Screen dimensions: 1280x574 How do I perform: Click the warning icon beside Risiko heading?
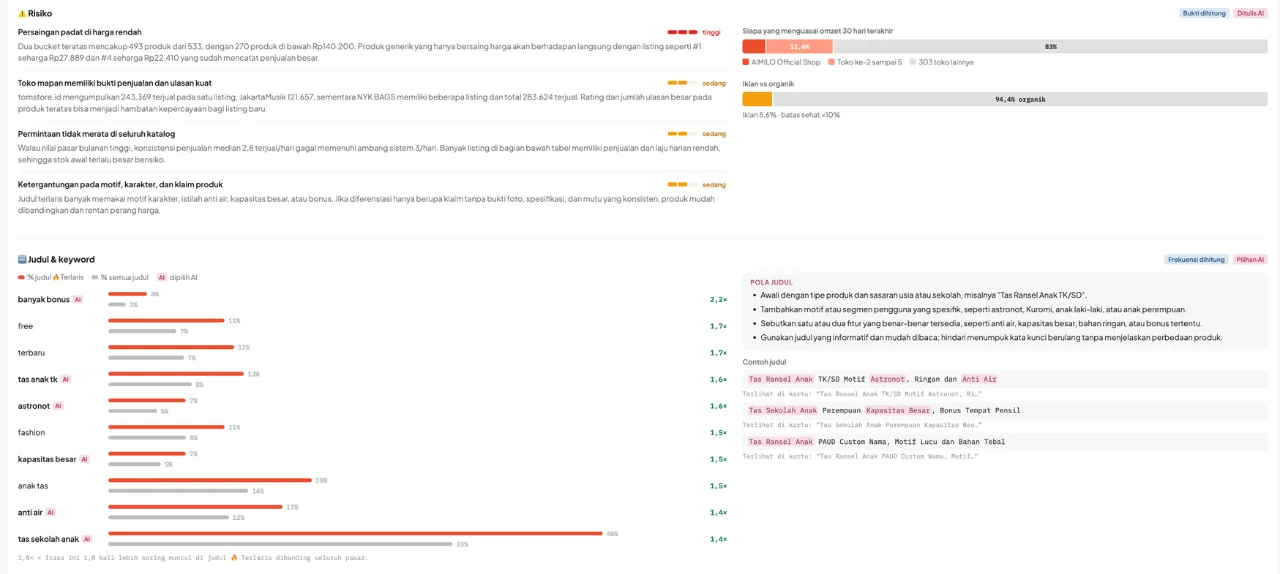22,13
